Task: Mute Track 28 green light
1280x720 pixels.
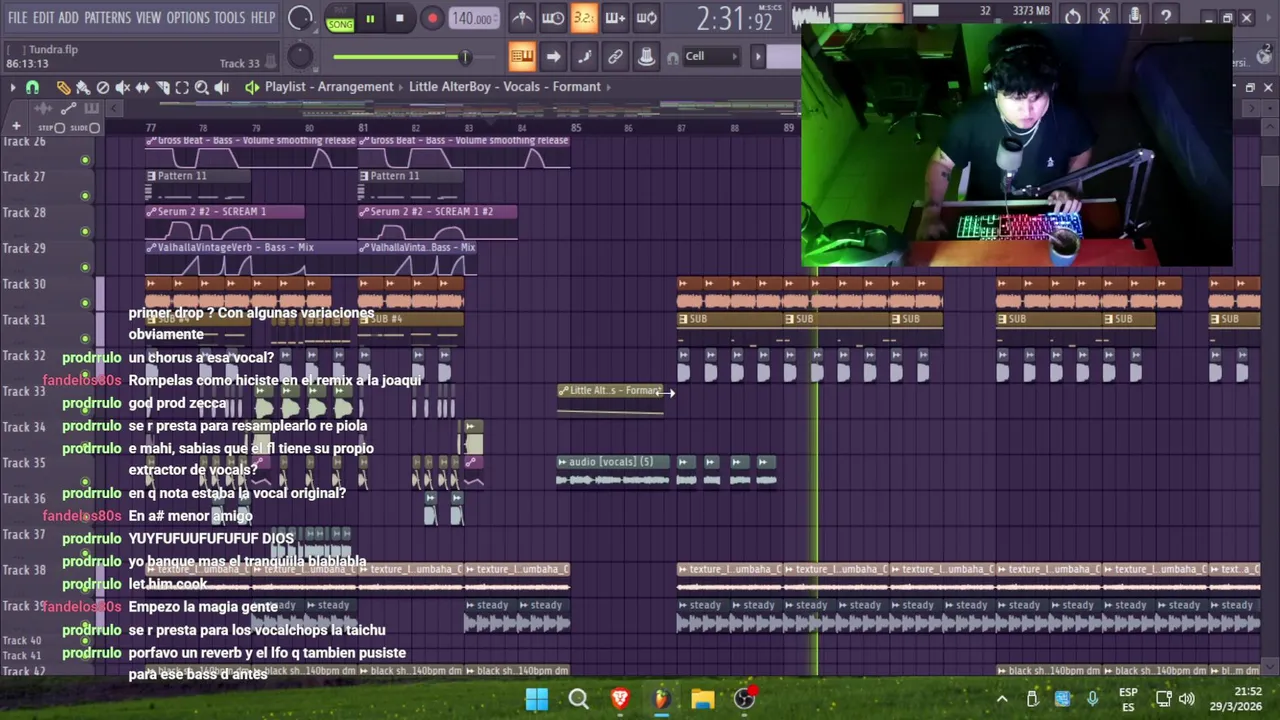Action: [85, 231]
